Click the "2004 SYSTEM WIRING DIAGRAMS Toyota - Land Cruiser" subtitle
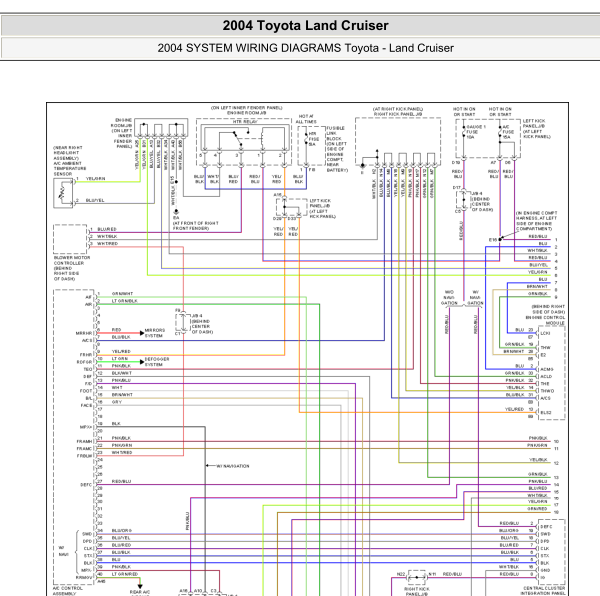 305,48
